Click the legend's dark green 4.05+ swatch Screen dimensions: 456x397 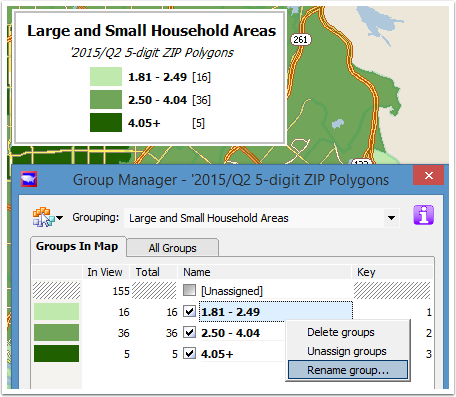(x=106, y=123)
